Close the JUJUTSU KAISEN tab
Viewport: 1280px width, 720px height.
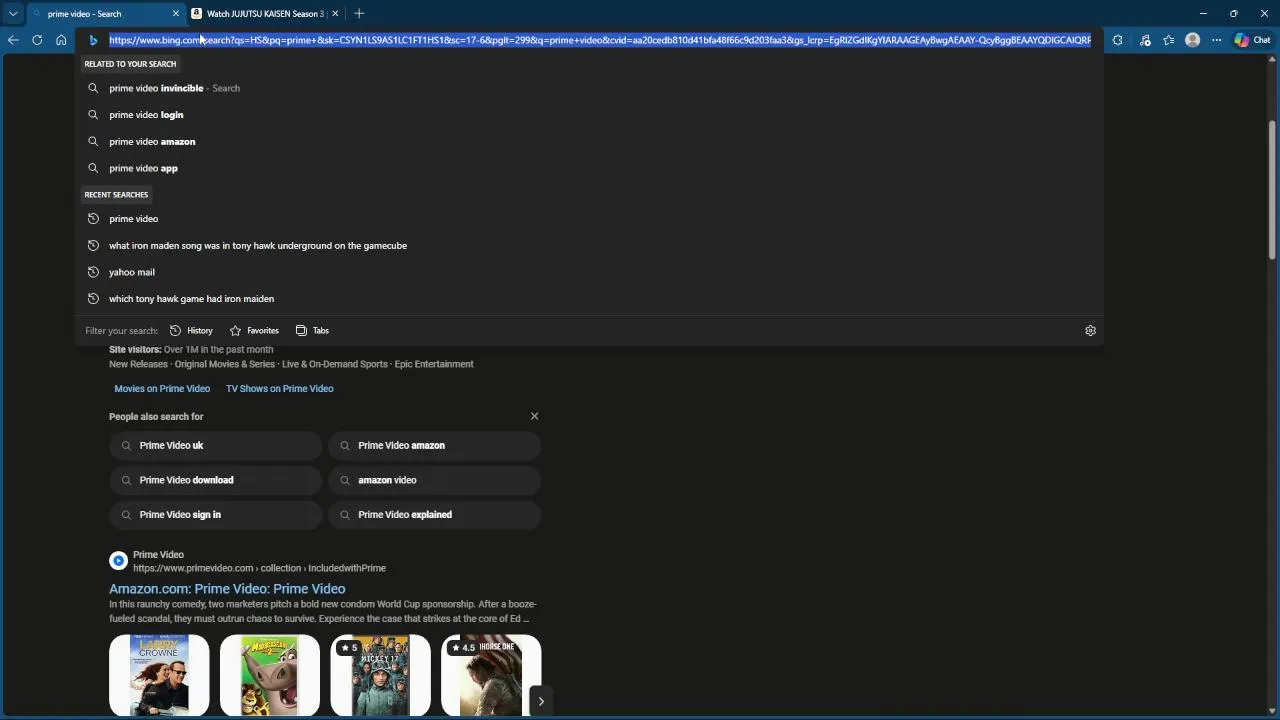click(x=335, y=13)
